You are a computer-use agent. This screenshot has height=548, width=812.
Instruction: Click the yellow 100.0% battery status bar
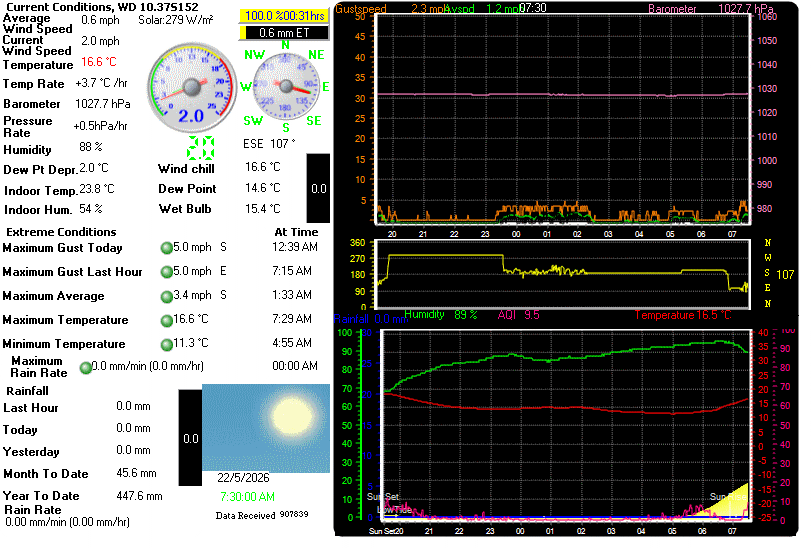(x=284, y=16)
